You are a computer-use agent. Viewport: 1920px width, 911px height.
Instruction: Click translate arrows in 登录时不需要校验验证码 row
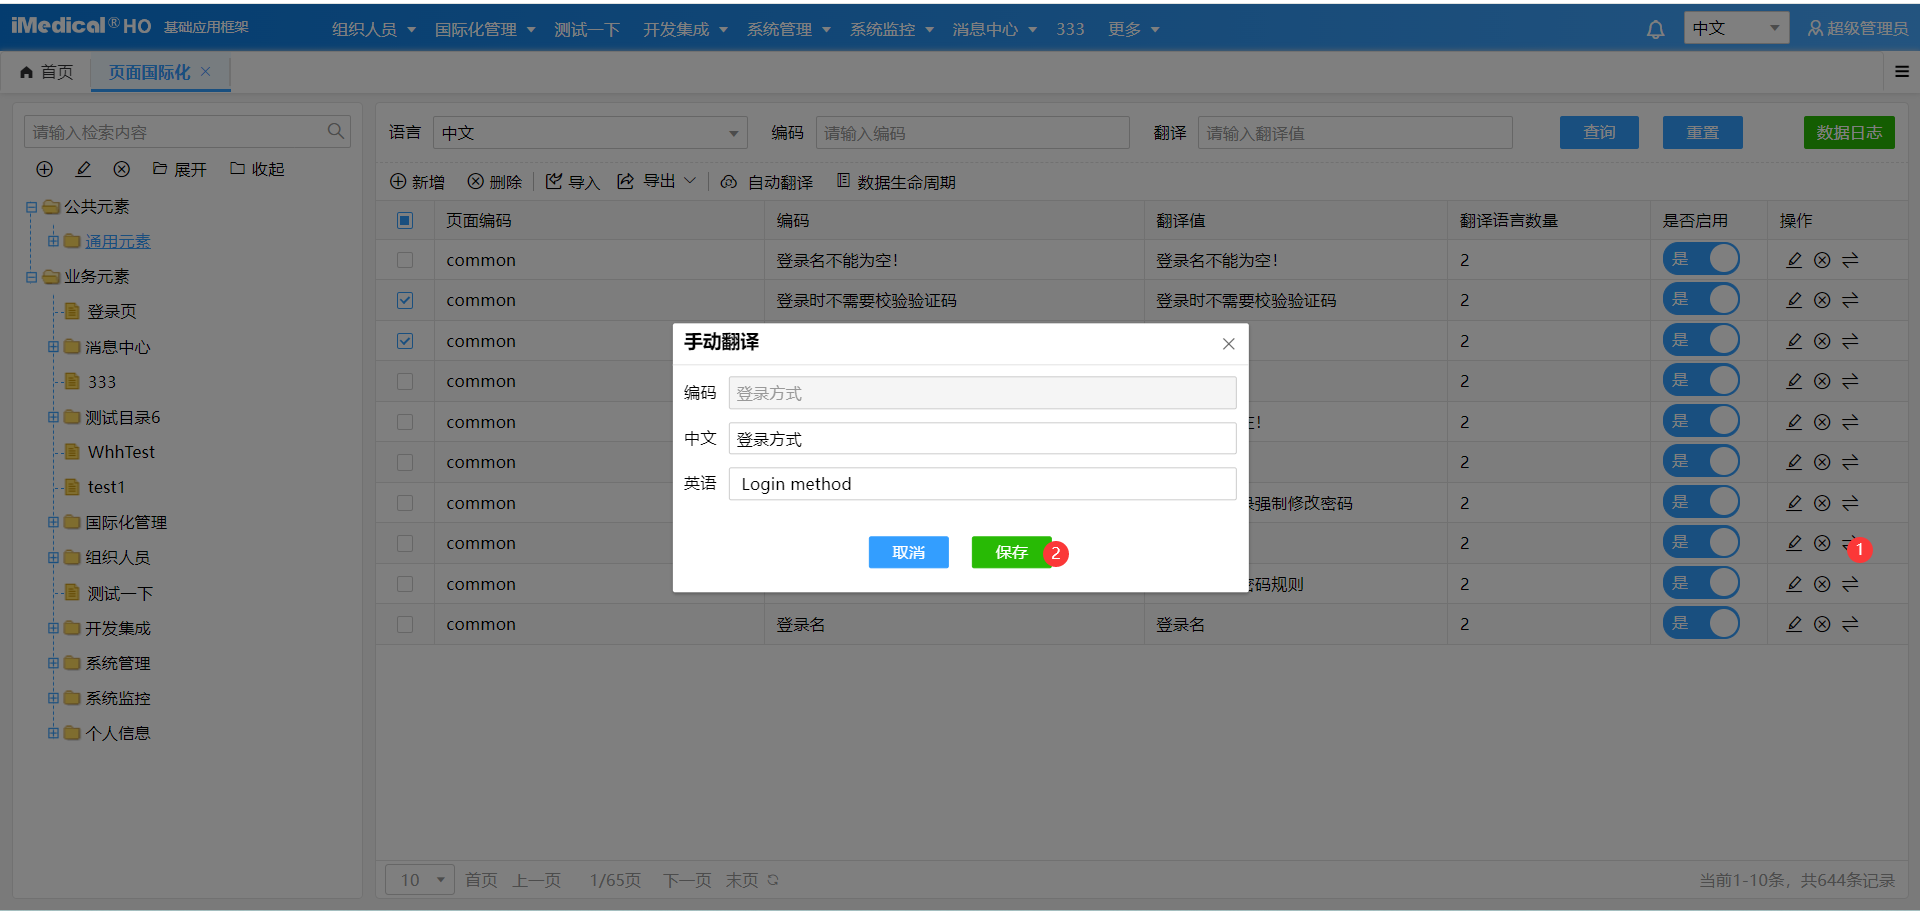pyautogui.click(x=1850, y=300)
